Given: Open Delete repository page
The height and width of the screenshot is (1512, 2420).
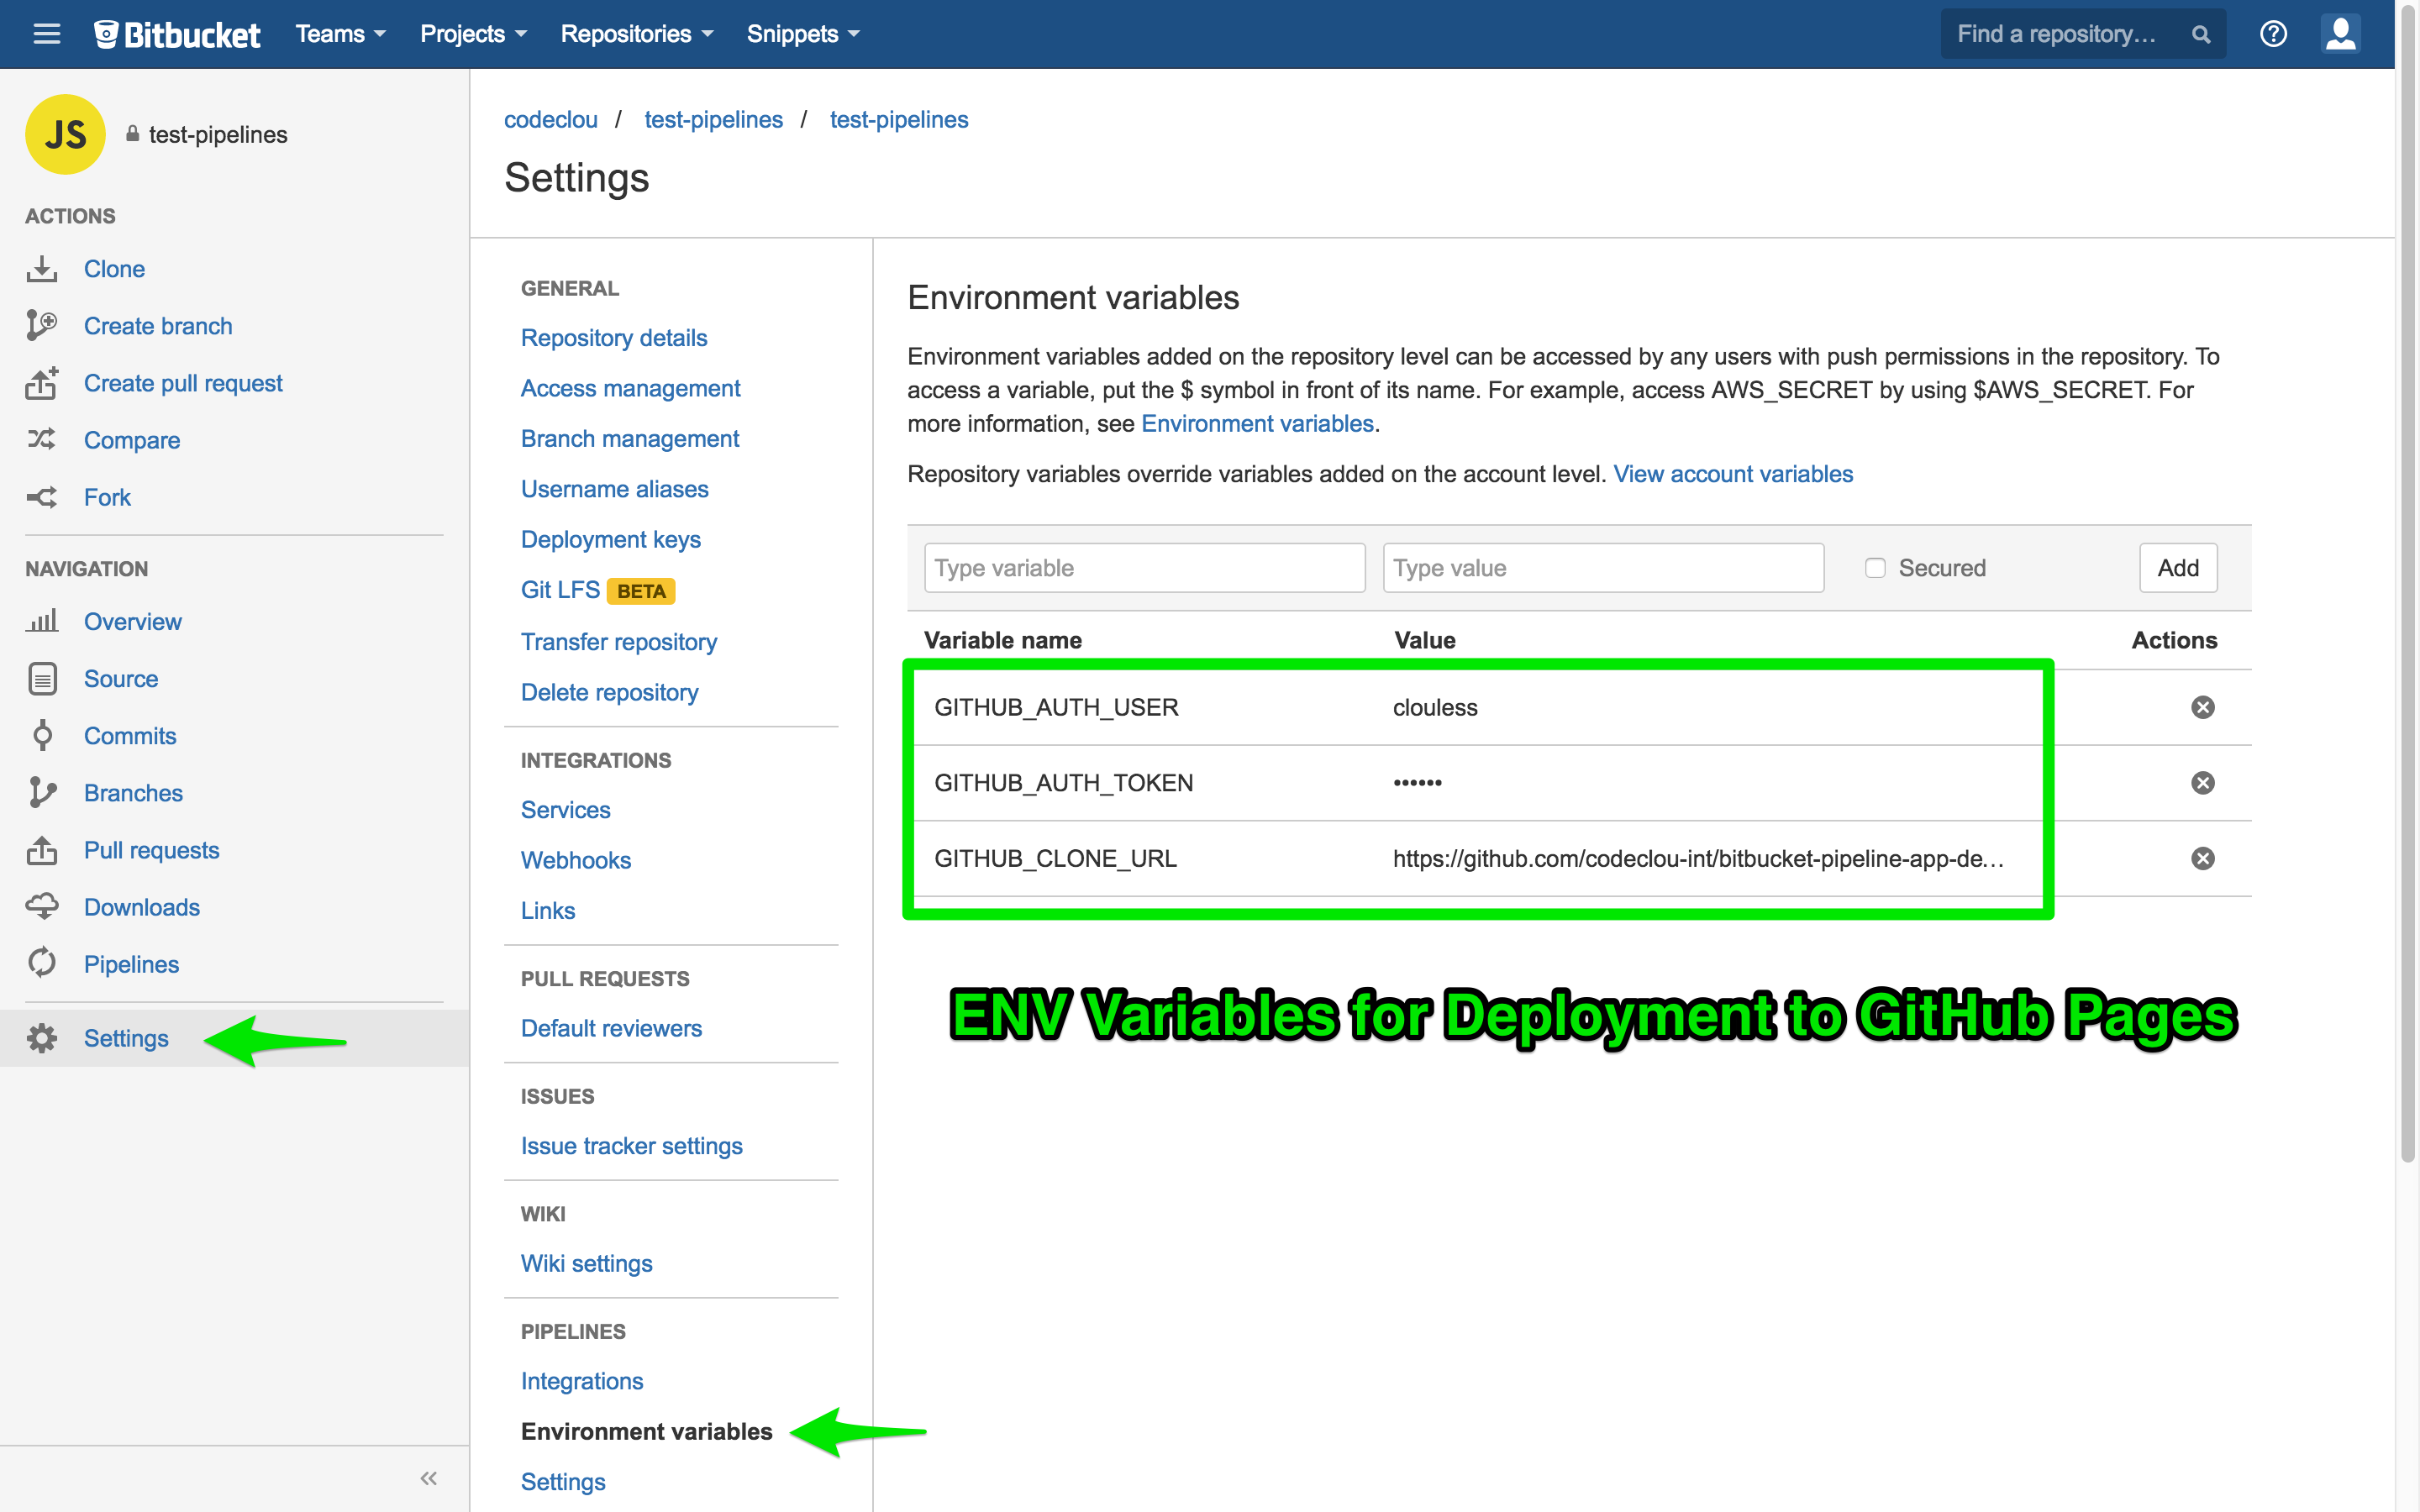Looking at the screenshot, I should coord(609,692).
